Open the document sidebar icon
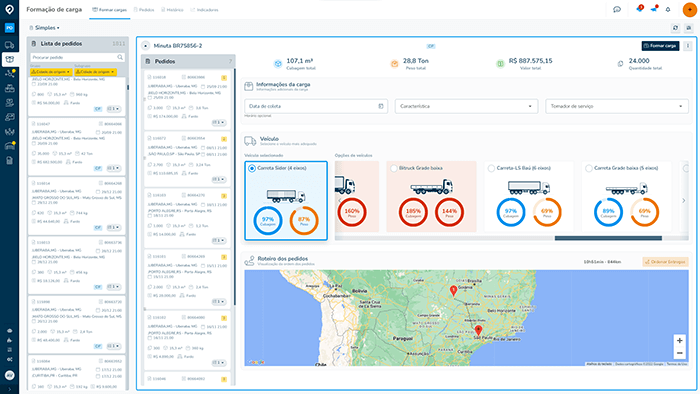This screenshot has width=700, height=394. coord(9,161)
